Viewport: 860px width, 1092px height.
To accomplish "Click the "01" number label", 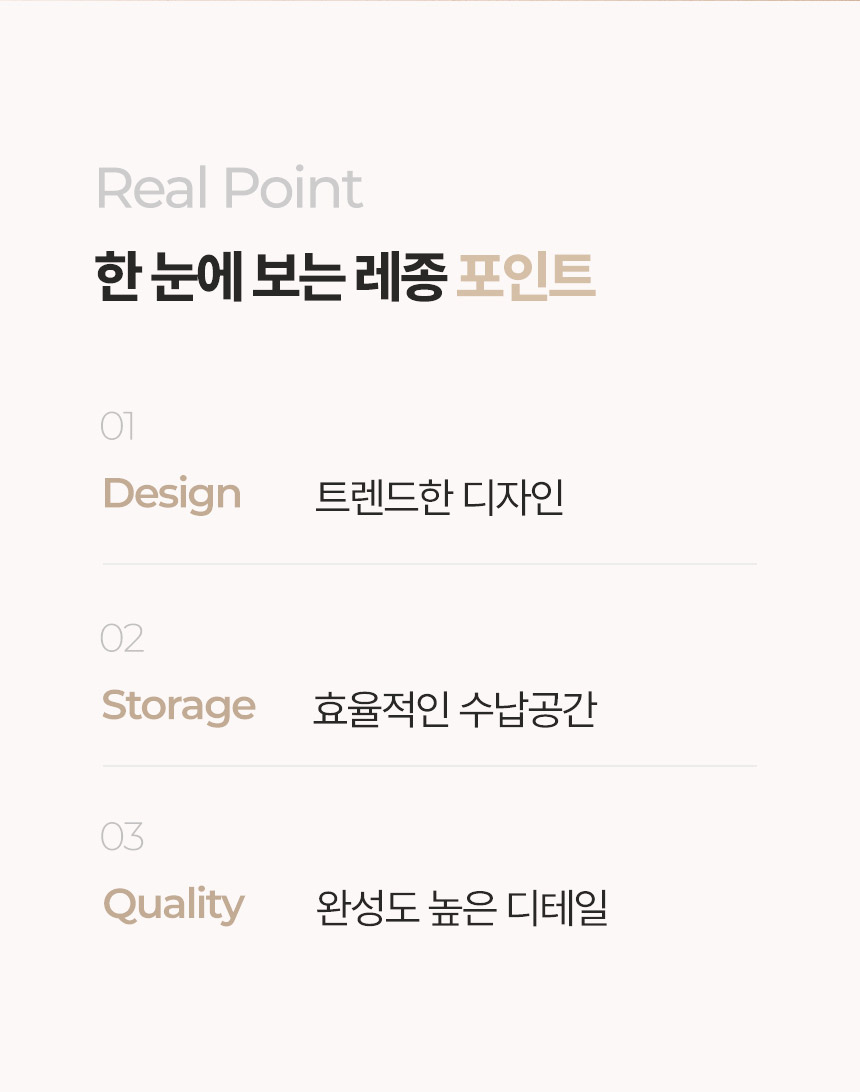I will coord(117,427).
